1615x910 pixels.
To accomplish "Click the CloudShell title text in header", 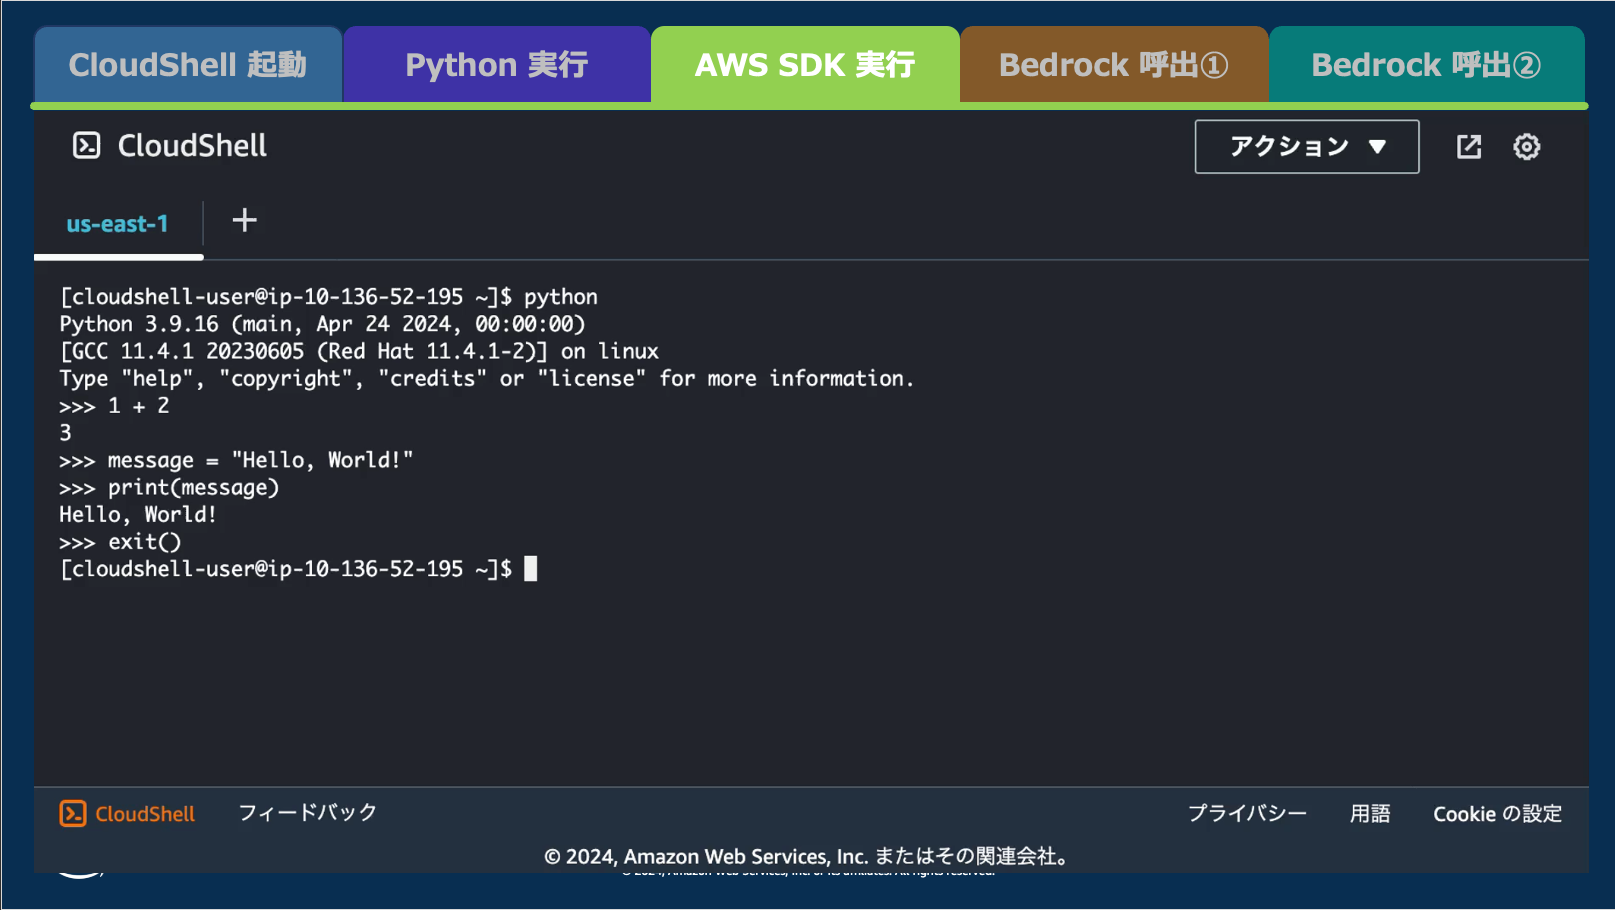I will click(x=192, y=146).
